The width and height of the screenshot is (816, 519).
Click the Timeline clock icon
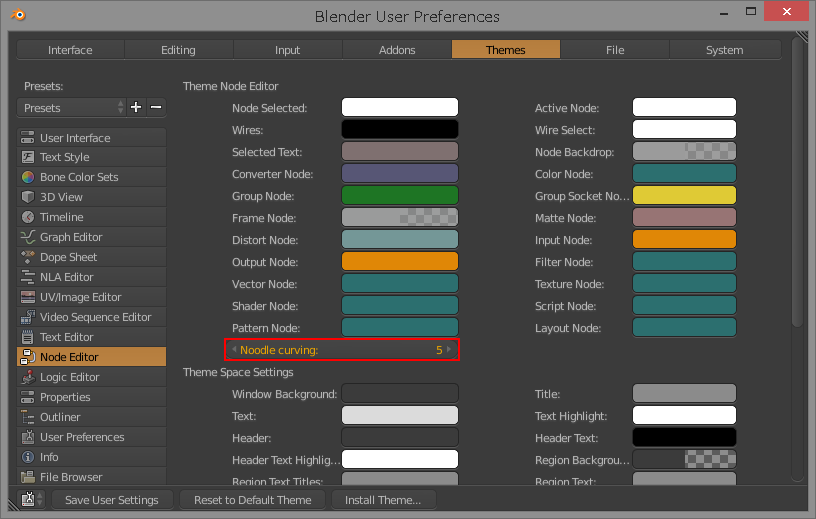pyautogui.click(x=28, y=217)
